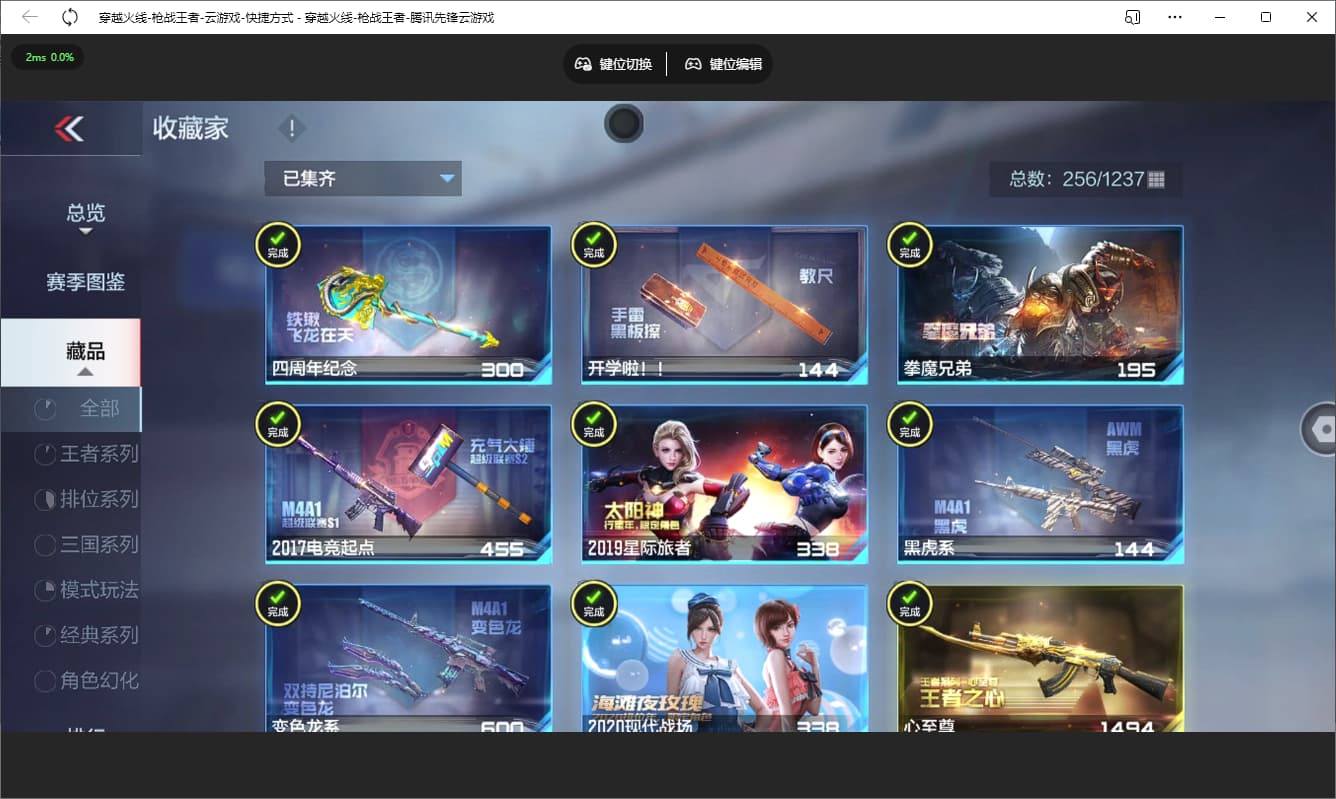
Task: Click the refresh icon in the title bar
Action: 68,17
